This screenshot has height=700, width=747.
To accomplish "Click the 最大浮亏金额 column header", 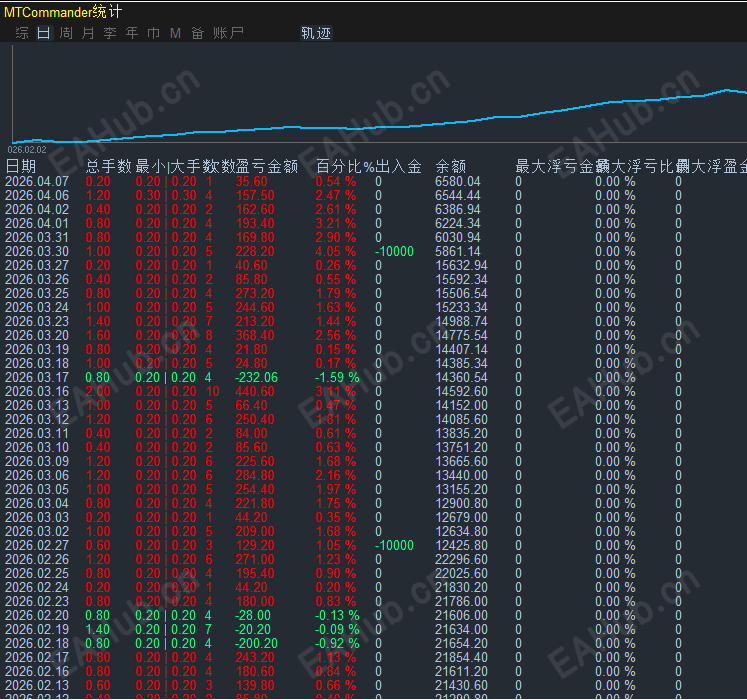I will (x=555, y=166).
